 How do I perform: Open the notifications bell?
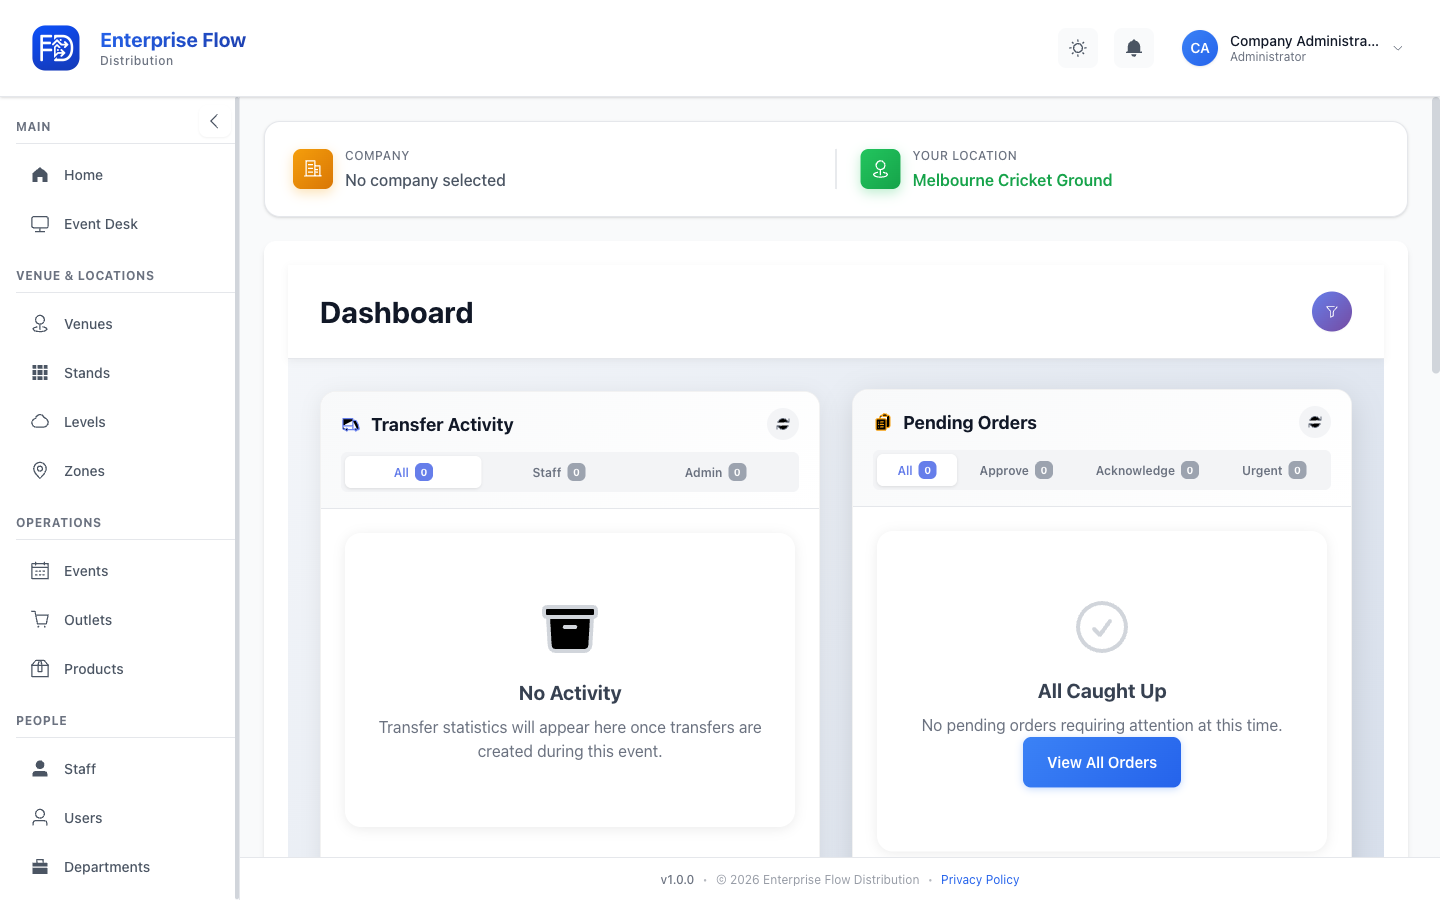coord(1134,48)
